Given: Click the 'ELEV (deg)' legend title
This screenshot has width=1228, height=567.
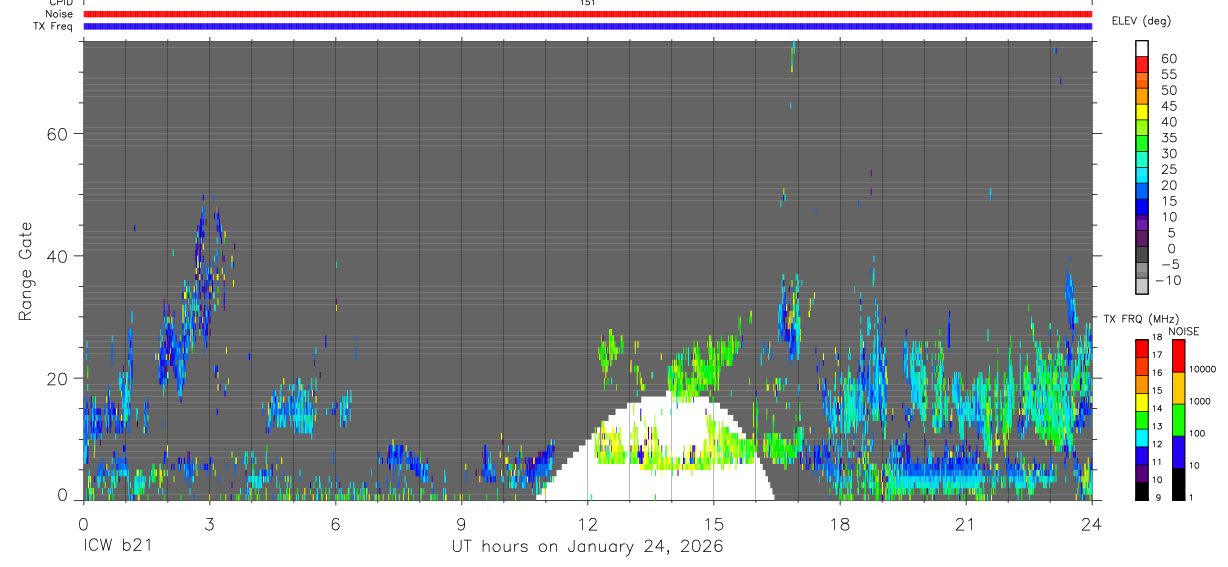Looking at the screenshot, I should click(x=1141, y=21).
